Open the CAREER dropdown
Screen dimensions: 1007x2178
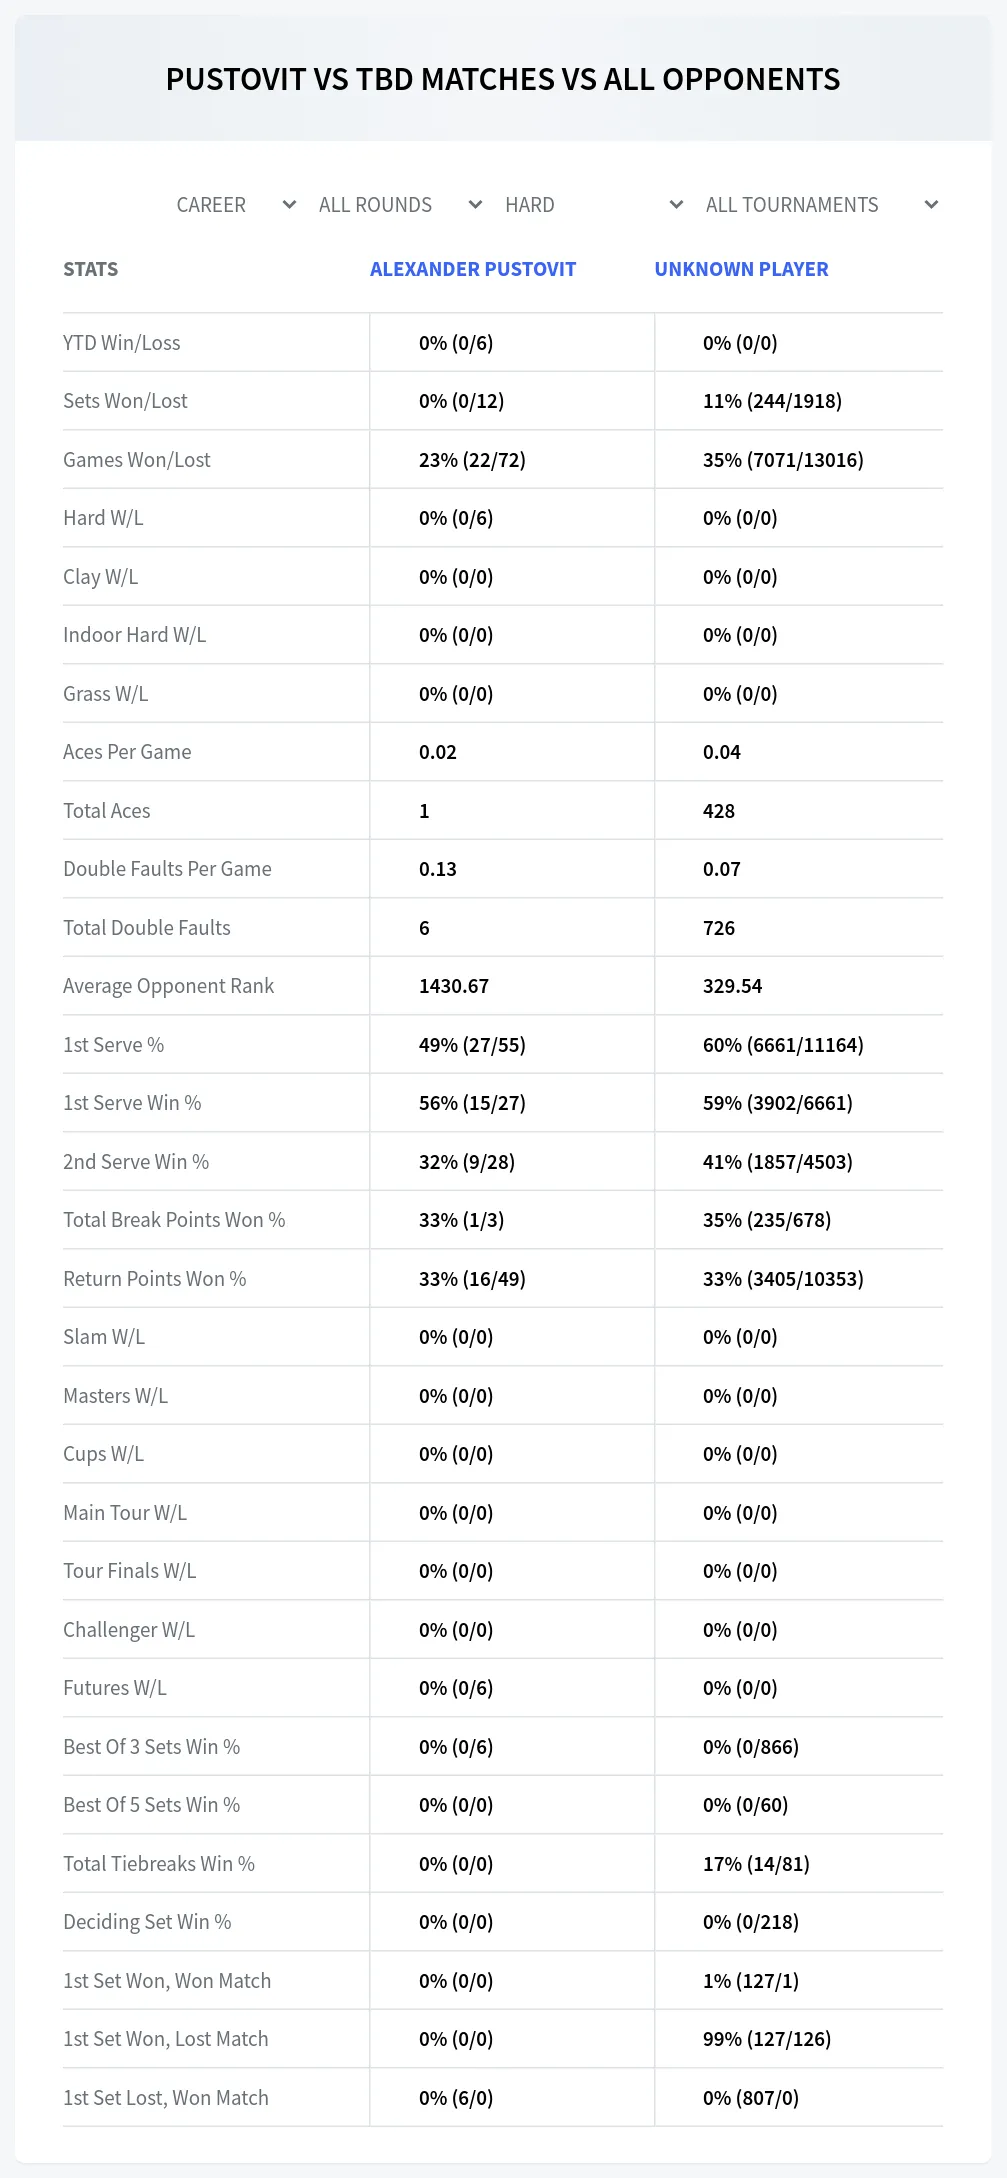tap(235, 205)
